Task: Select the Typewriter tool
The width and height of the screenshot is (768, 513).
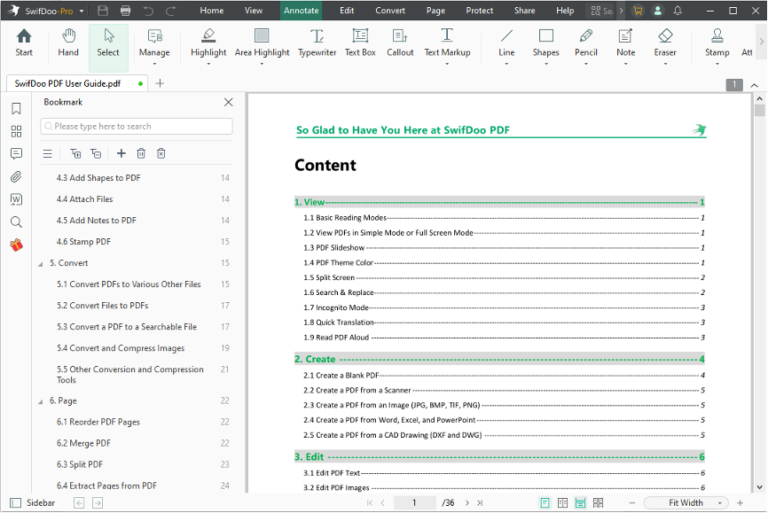Action: [x=317, y=43]
